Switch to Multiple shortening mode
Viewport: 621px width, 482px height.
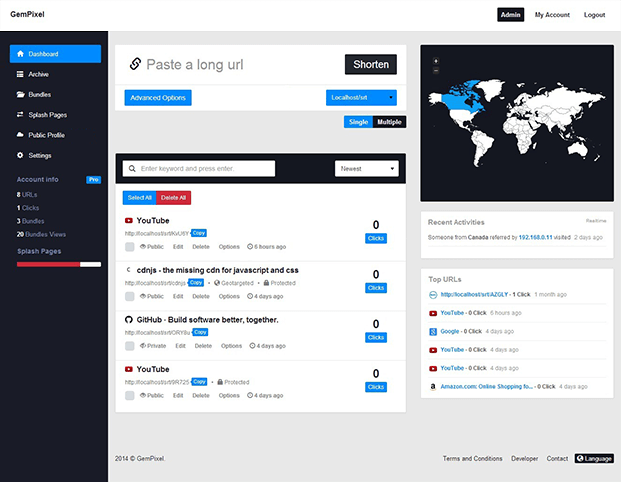390,122
